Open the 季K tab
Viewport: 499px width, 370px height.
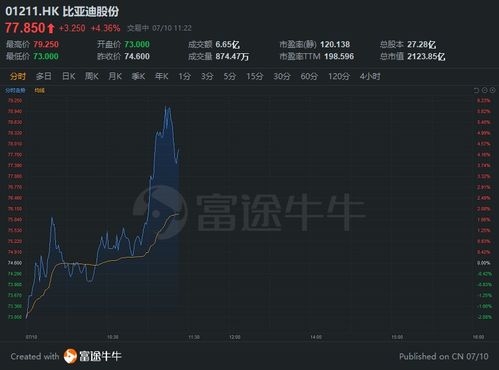pyautogui.click(x=138, y=76)
